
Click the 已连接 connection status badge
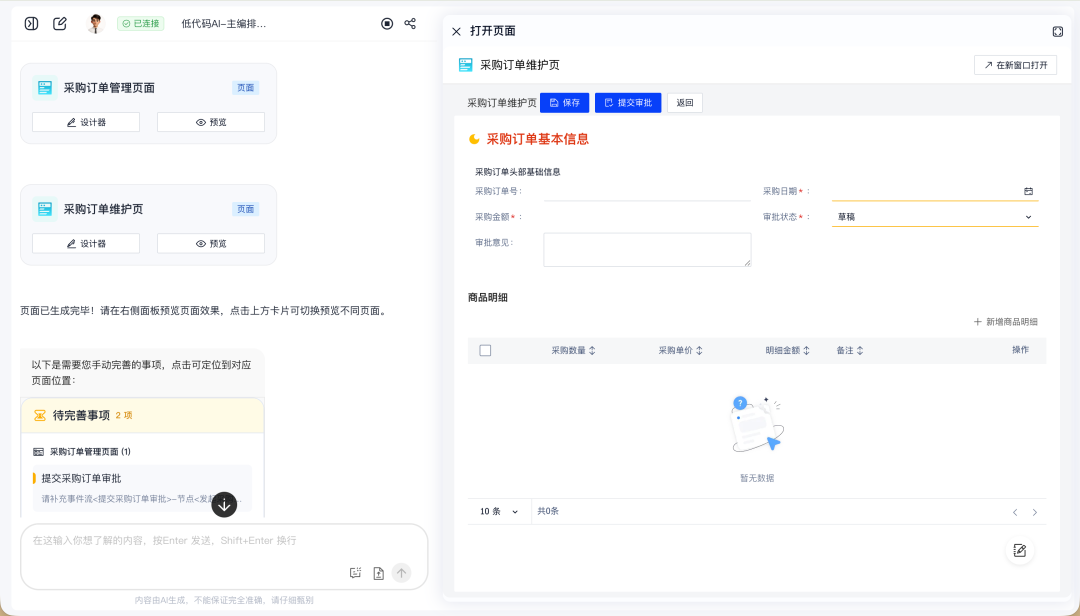pos(141,23)
